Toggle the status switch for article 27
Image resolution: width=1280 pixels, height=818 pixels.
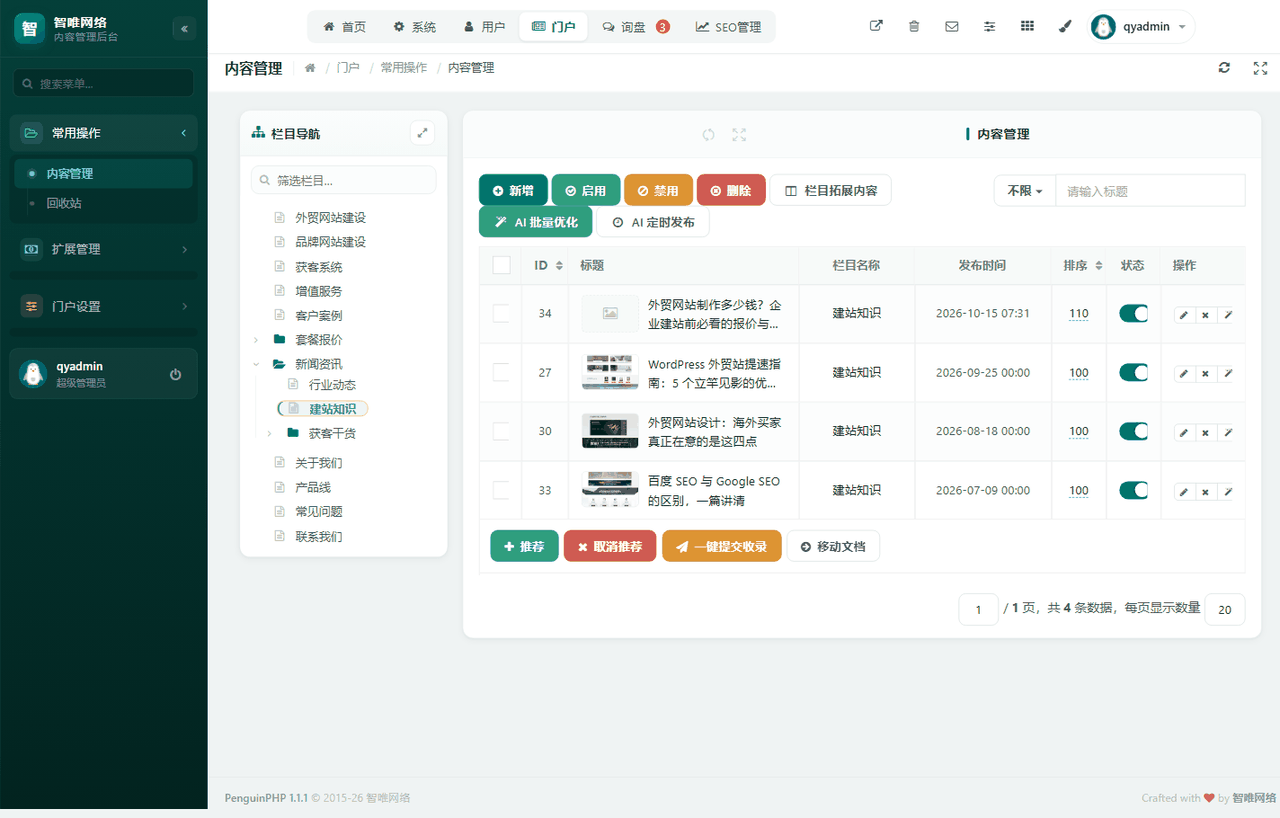coord(1134,373)
